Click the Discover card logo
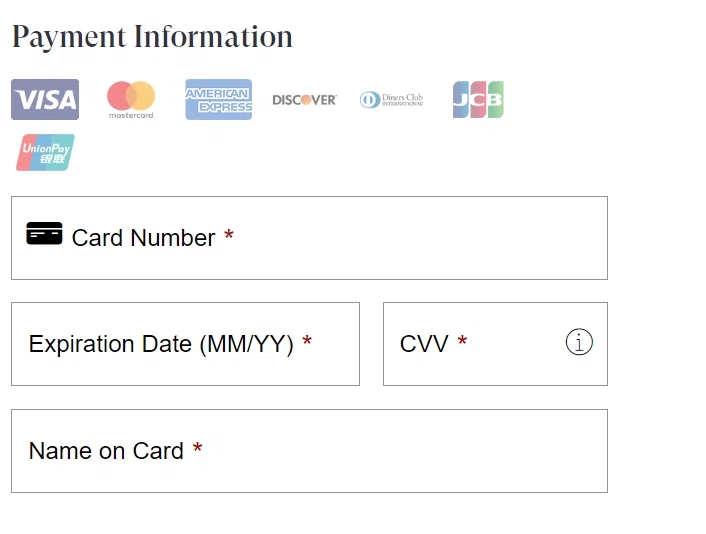706x534 pixels. click(305, 100)
